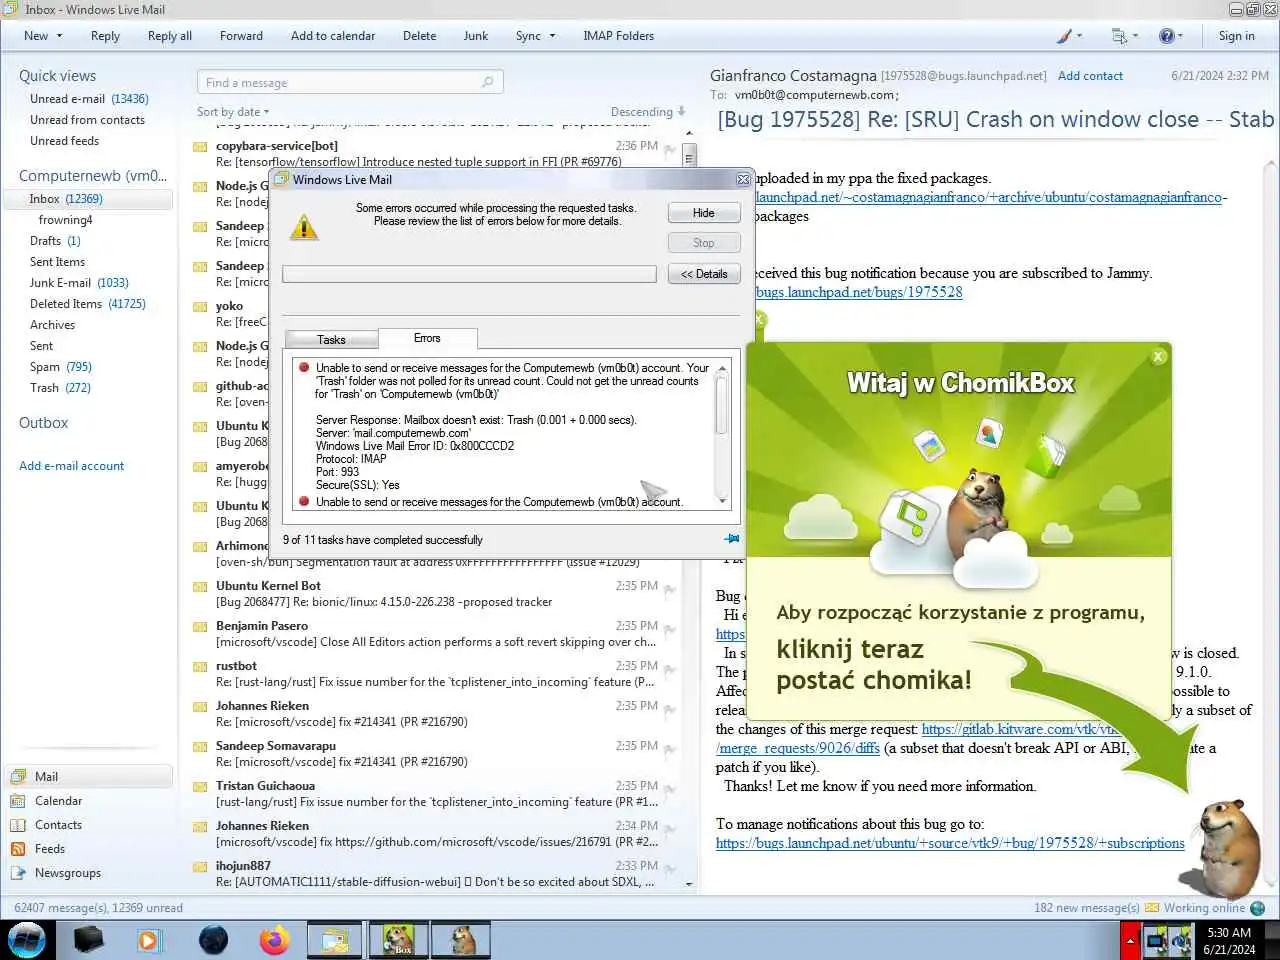Viewport: 1280px width, 960px height.
Task: Flag the copybara-service[bot] message
Action: [669, 150]
